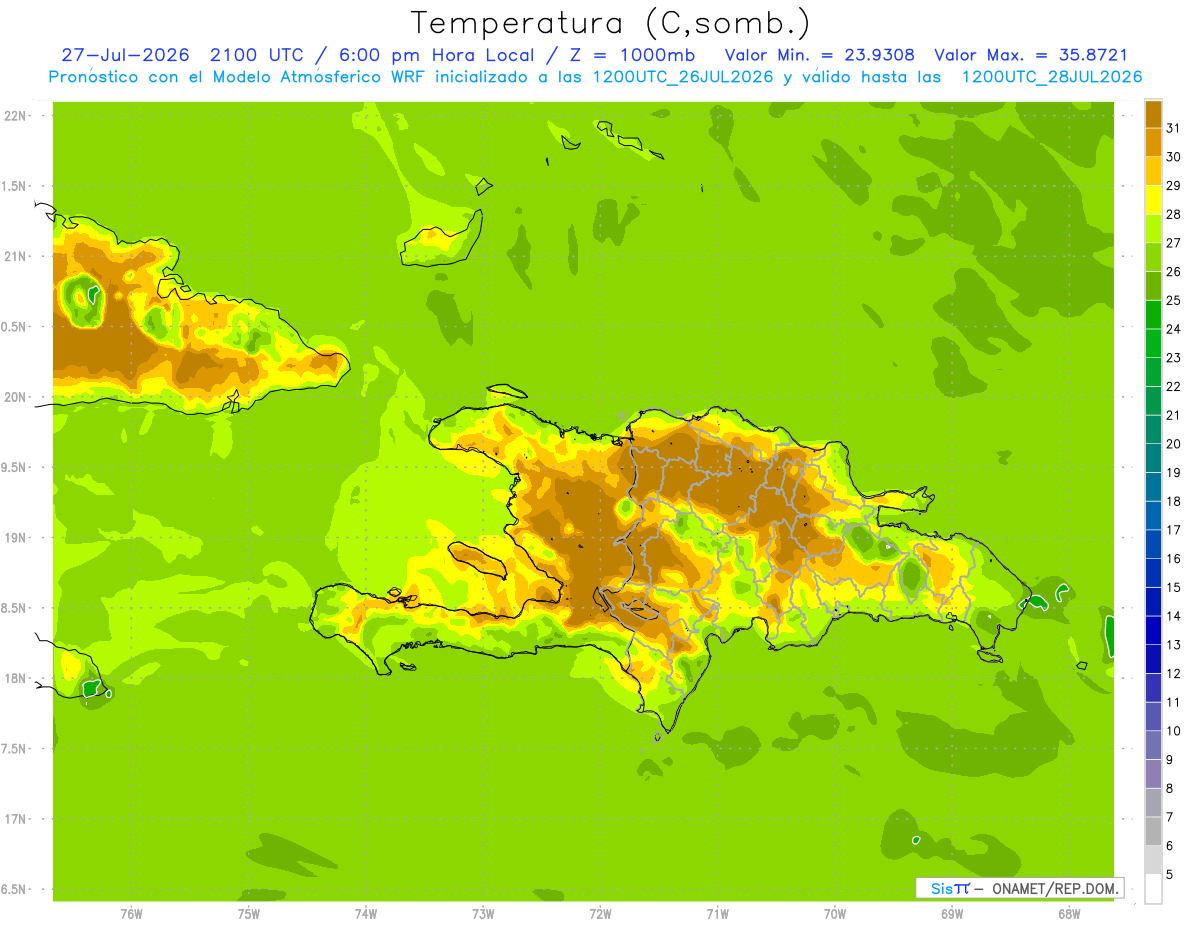Image resolution: width=1200 pixels, height=927 pixels.
Task: Click the legend value label "10"
Action: [1173, 731]
